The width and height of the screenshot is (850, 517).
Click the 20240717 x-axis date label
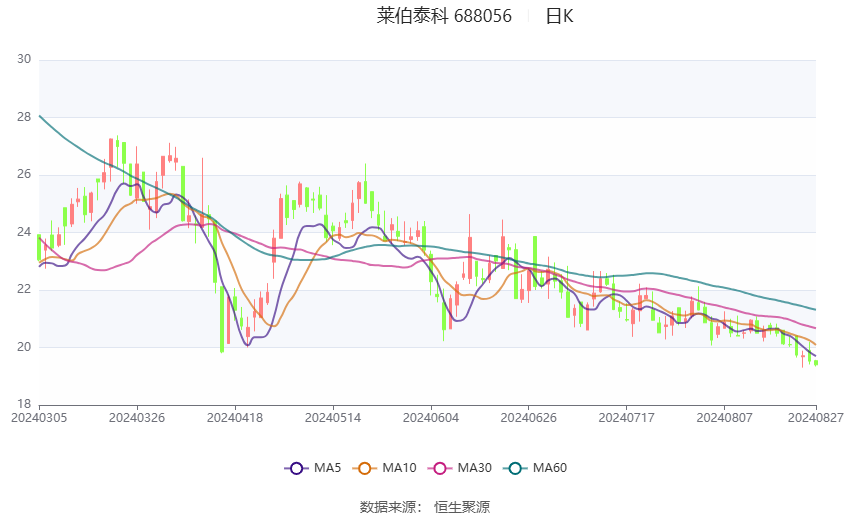(627, 418)
